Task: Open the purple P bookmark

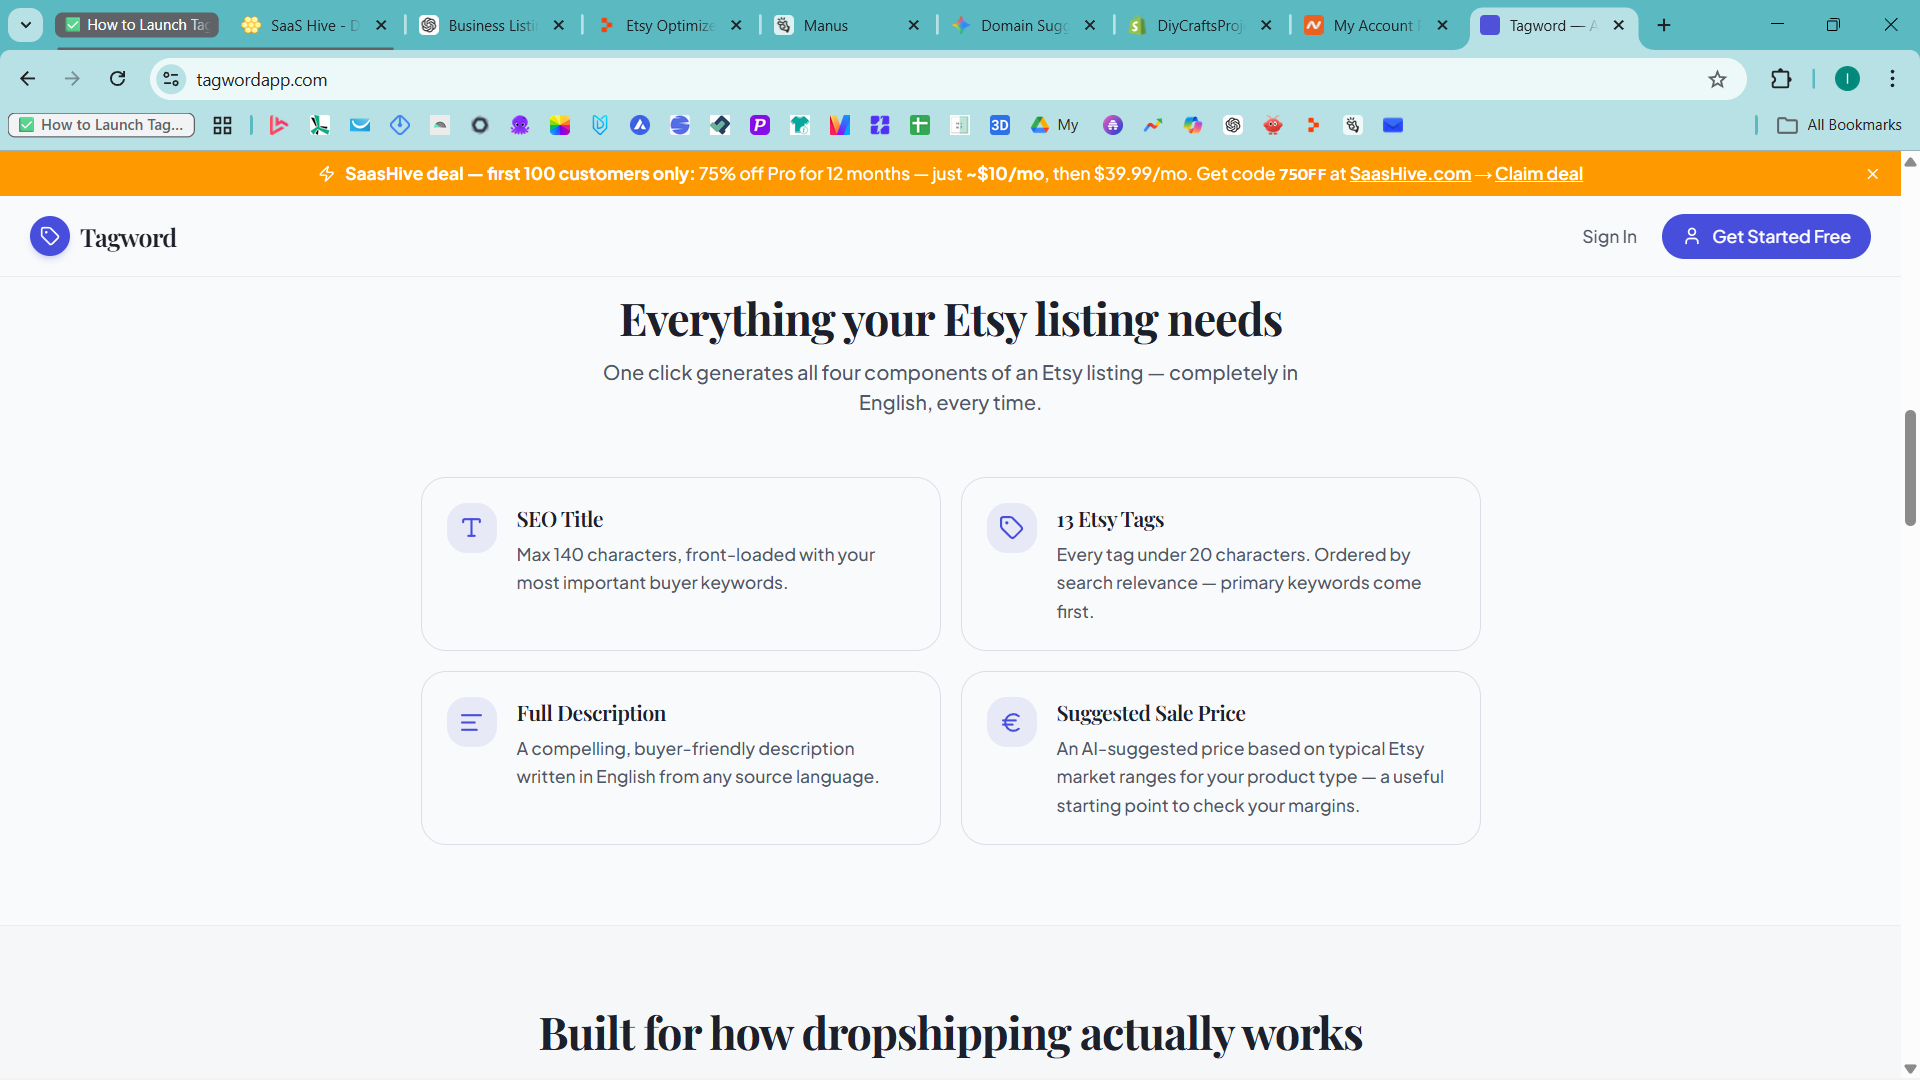Action: pos(760,125)
